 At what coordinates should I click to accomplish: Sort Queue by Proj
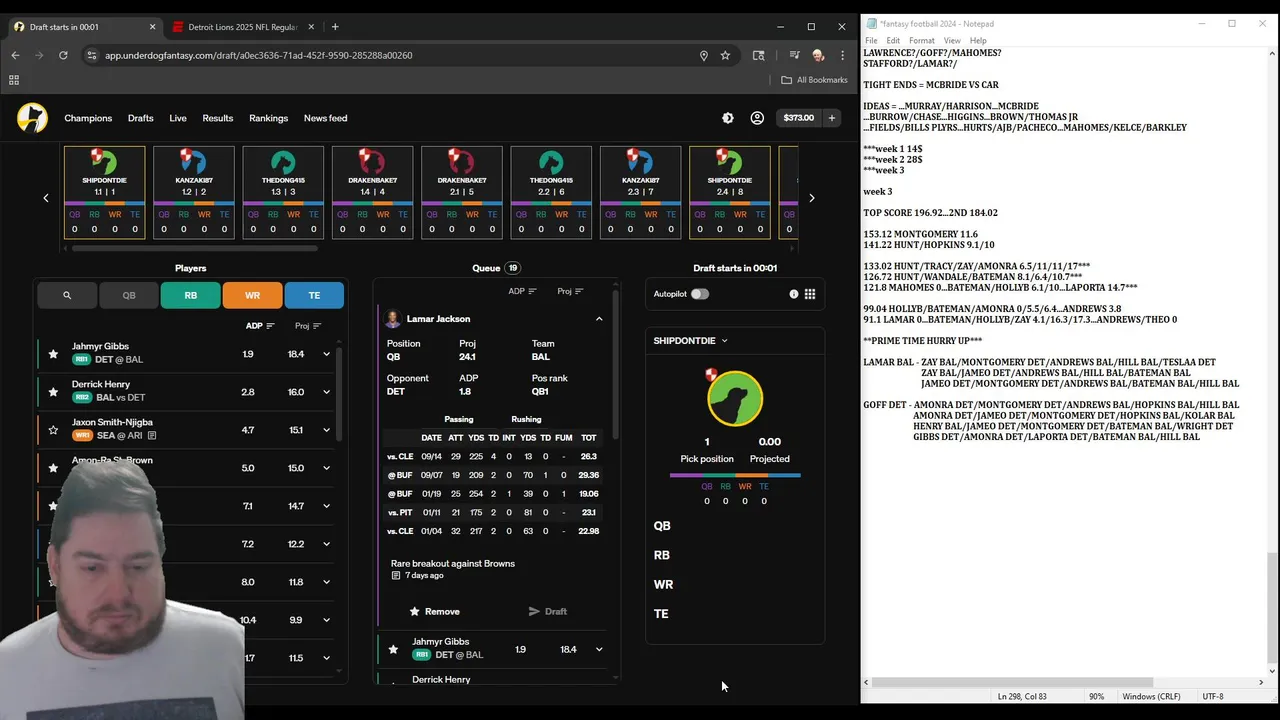coord(570,291)
